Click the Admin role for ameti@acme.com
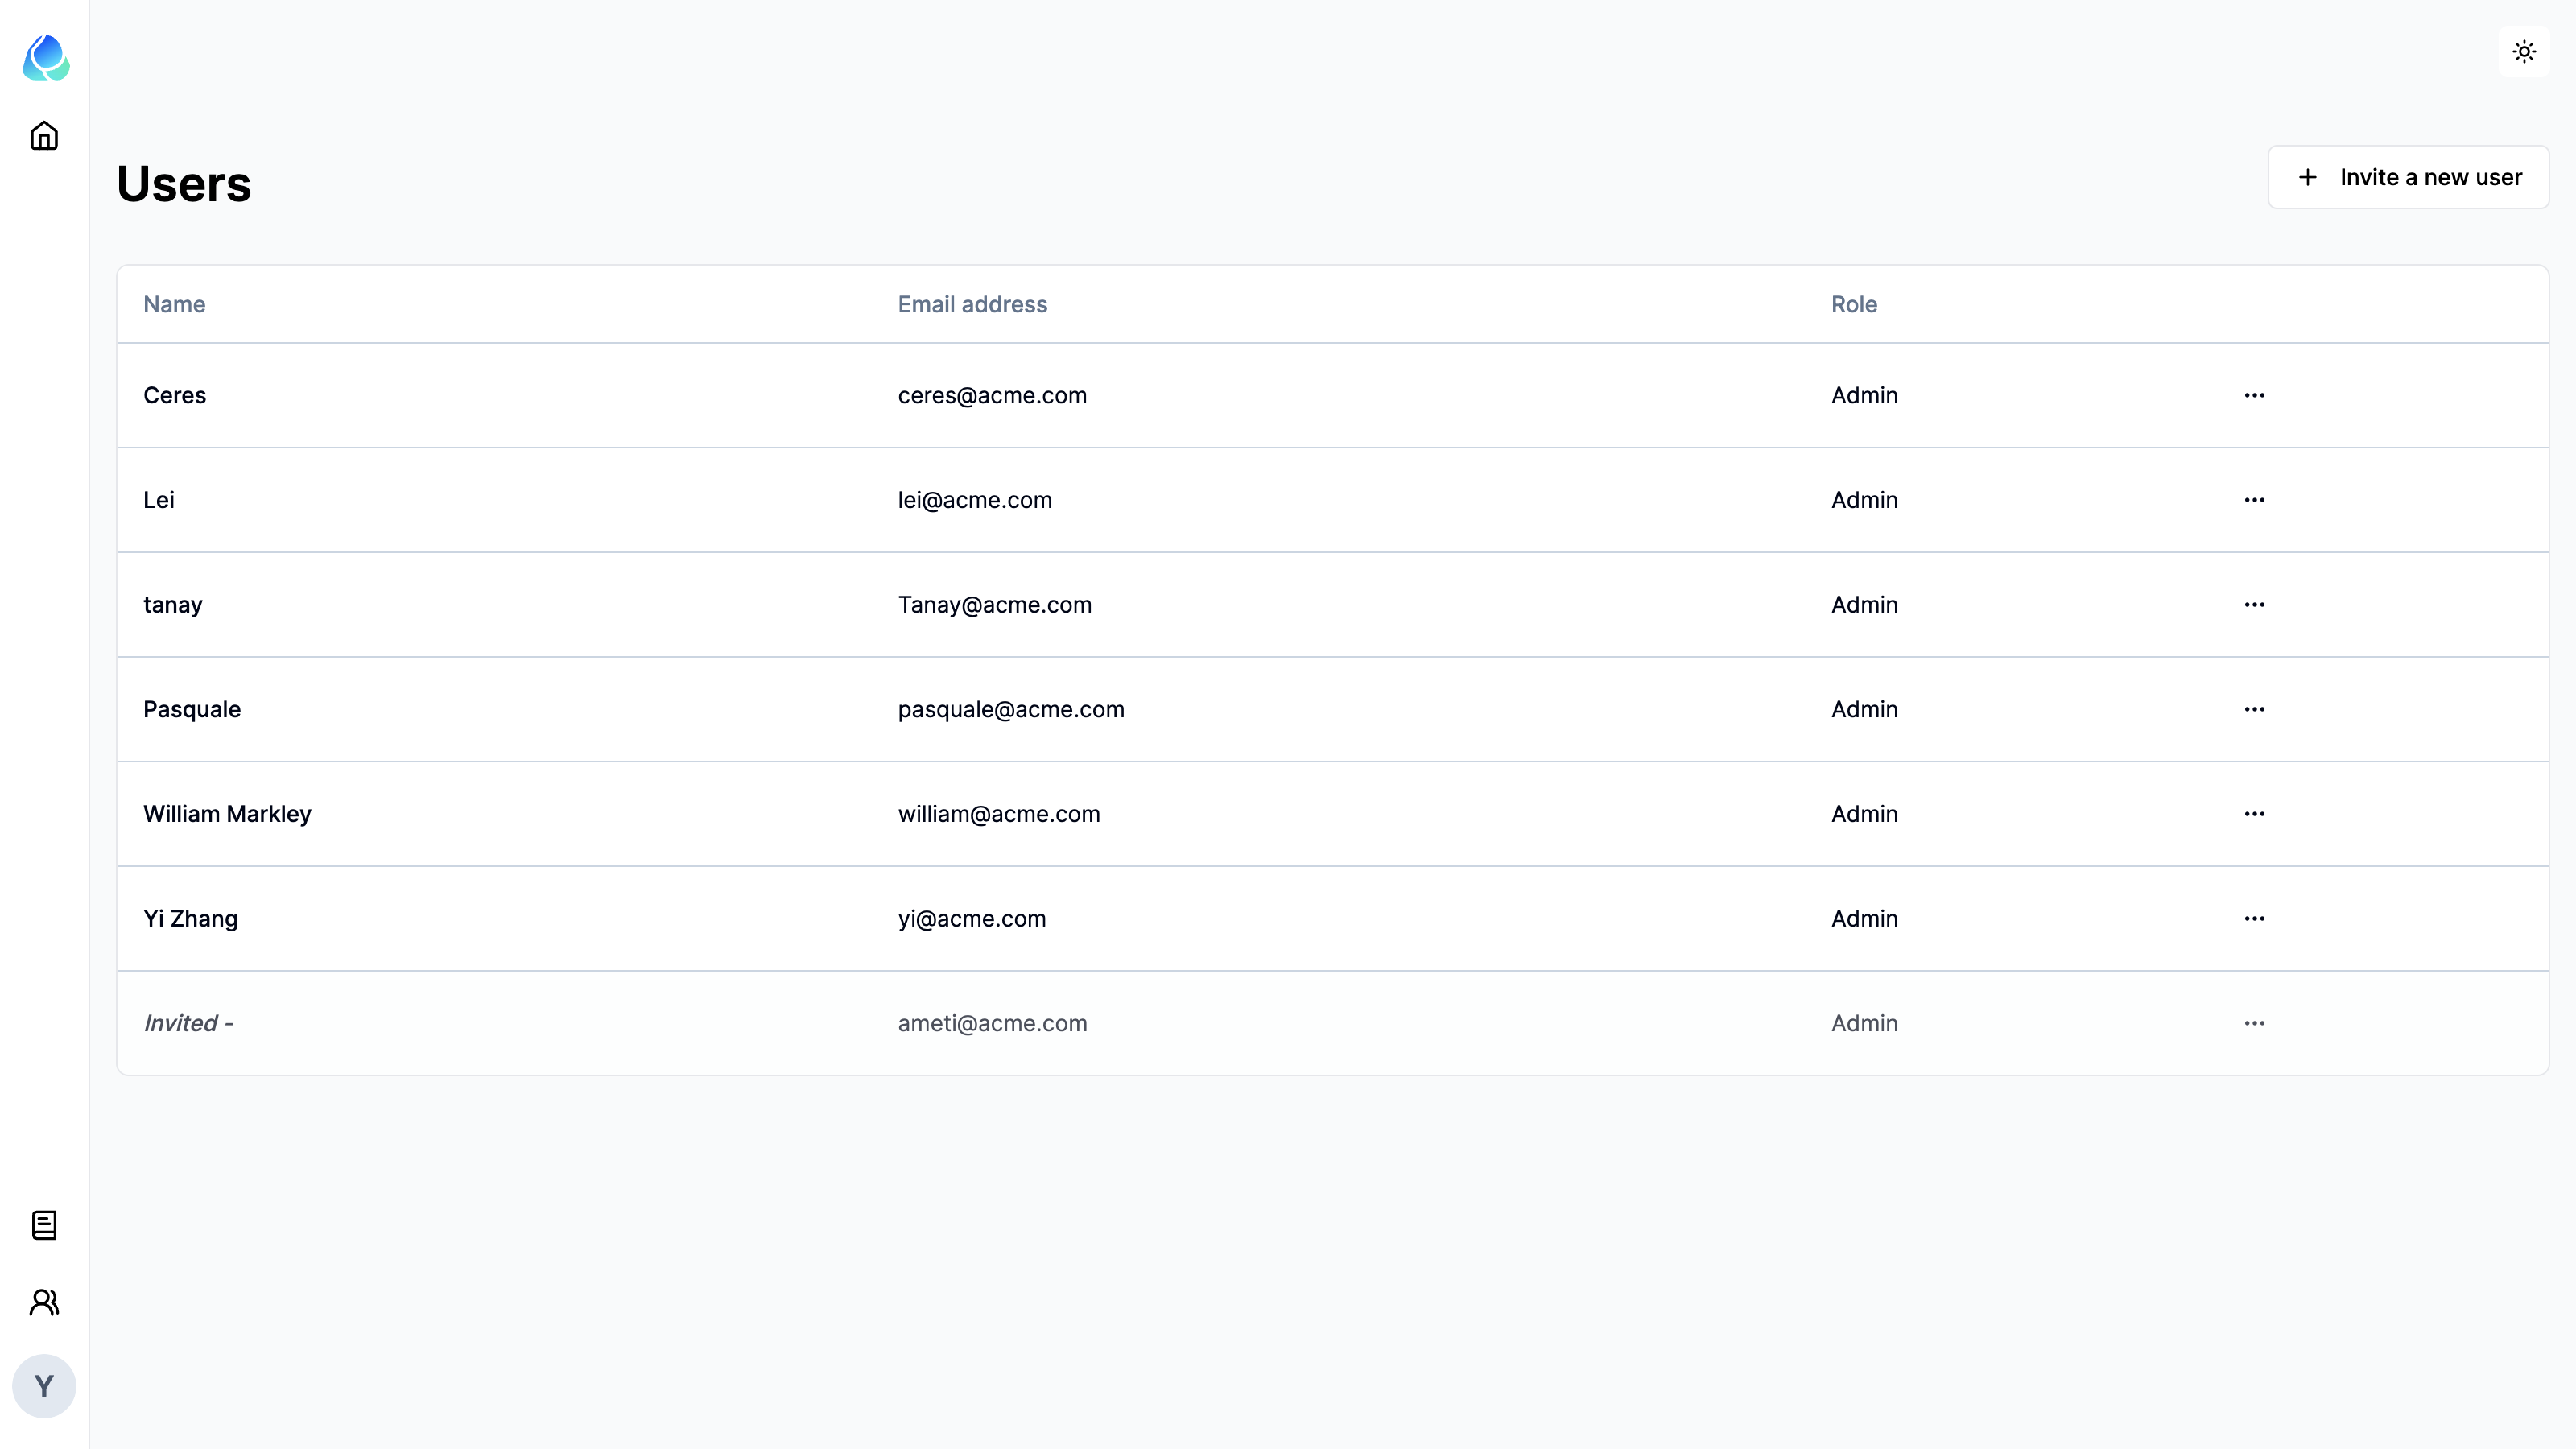Image resolution: width=2576 pixels, height=1449 pixels. [x=1864, y=1023]
